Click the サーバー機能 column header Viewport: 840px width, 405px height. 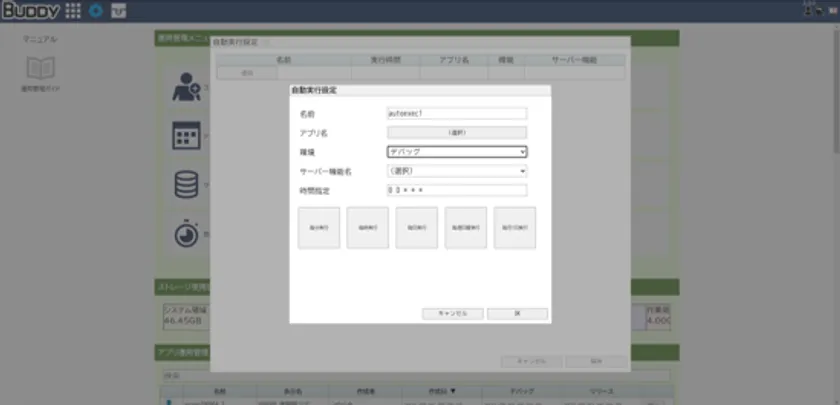(x=575, y=60)
